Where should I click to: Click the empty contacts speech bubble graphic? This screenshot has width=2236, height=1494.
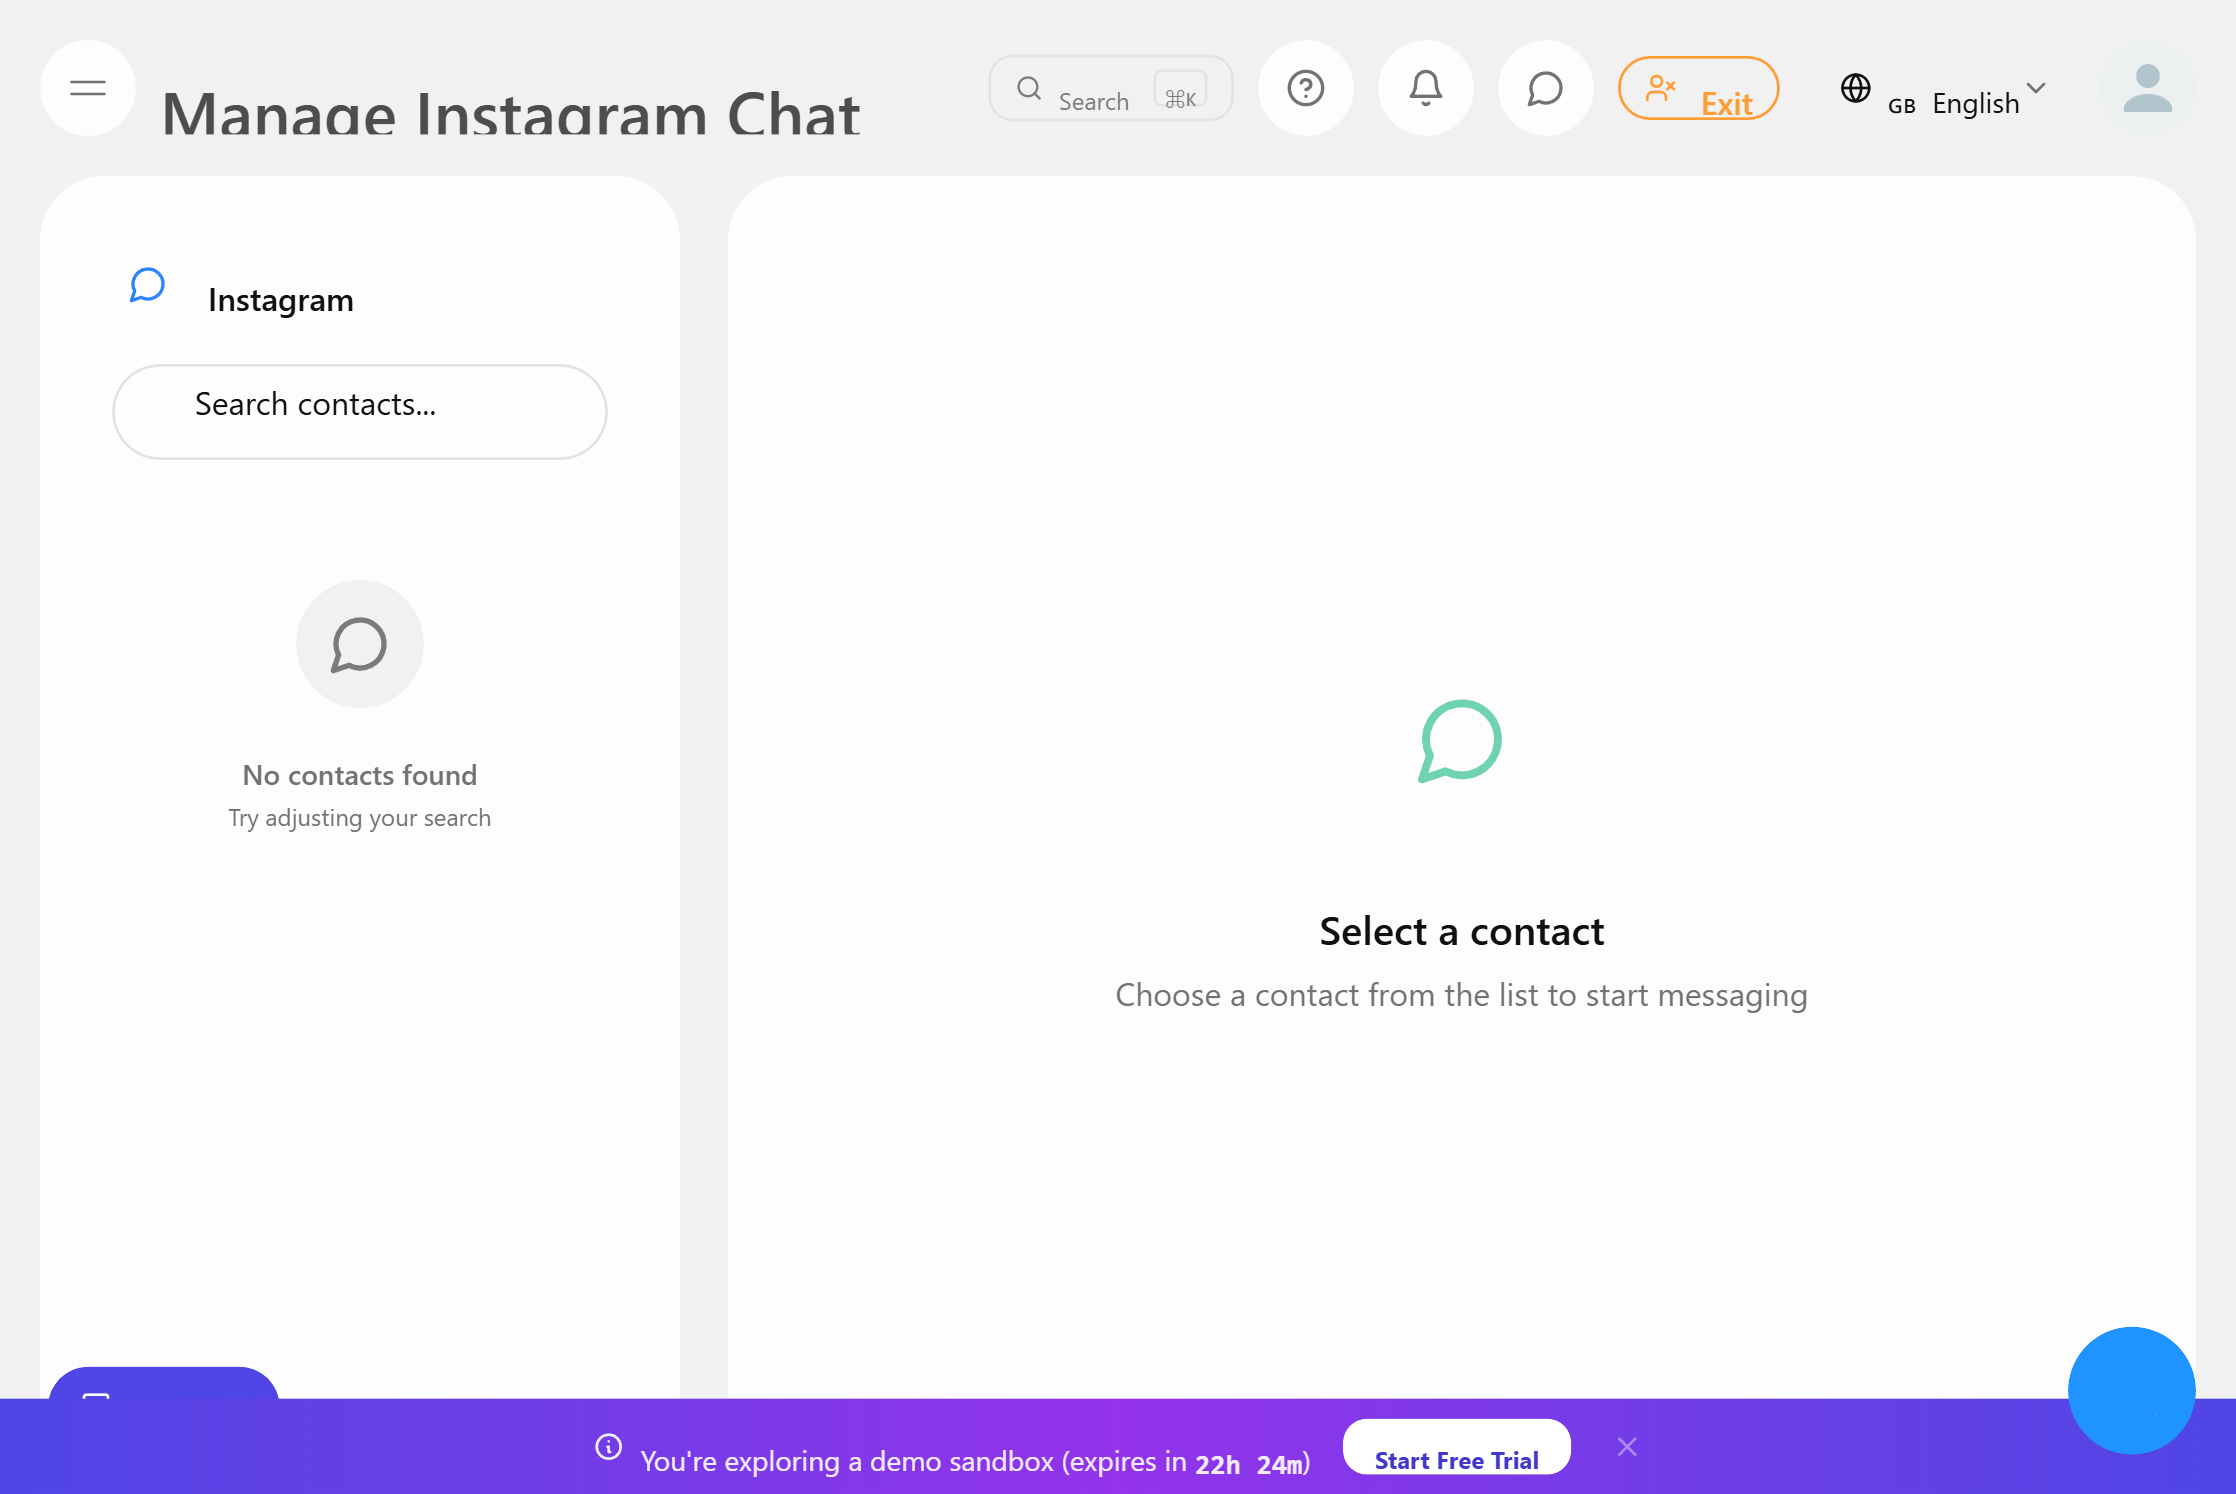tap(359, 644)
